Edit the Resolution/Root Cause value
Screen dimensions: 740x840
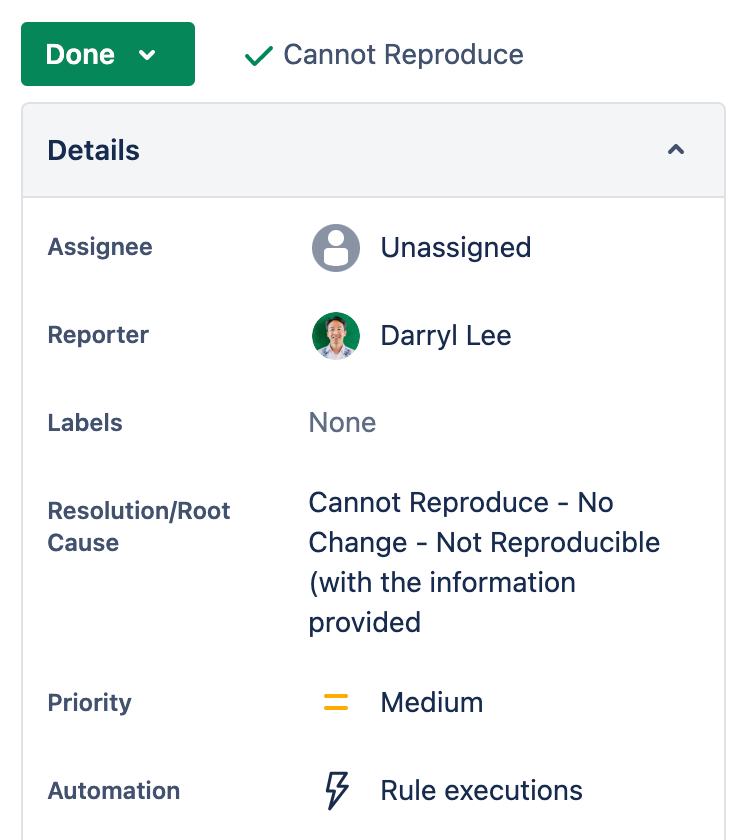484,562
